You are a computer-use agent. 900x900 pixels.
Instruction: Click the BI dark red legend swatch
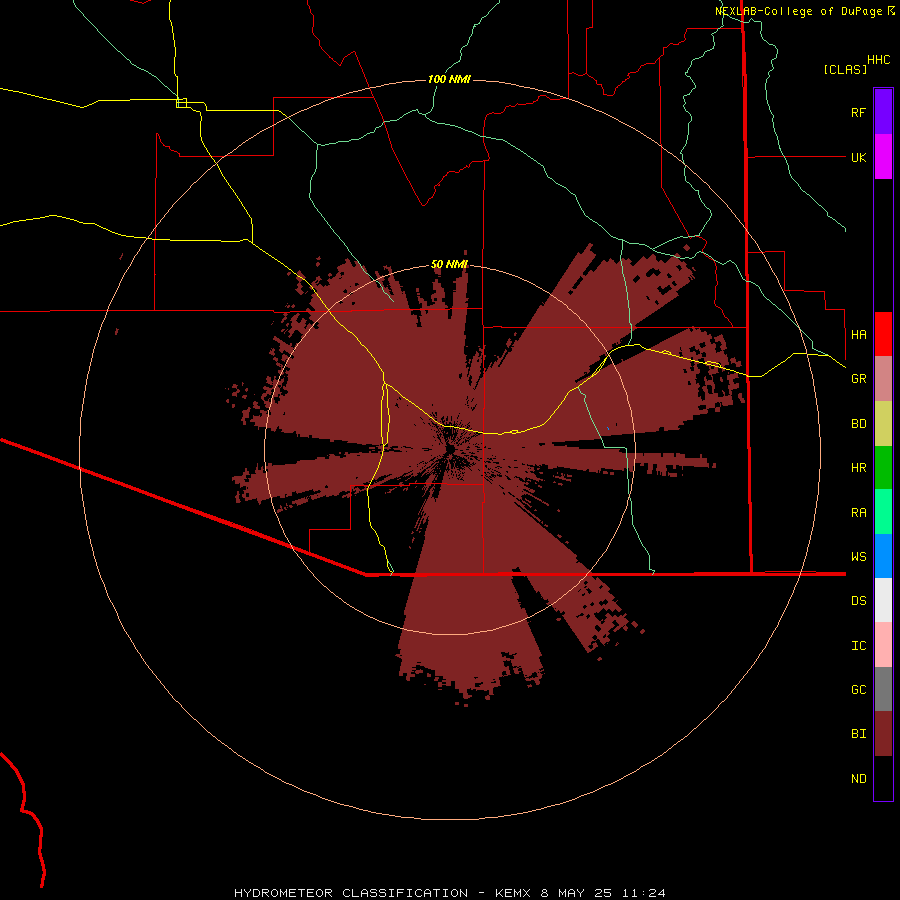(x=883, y=734)
